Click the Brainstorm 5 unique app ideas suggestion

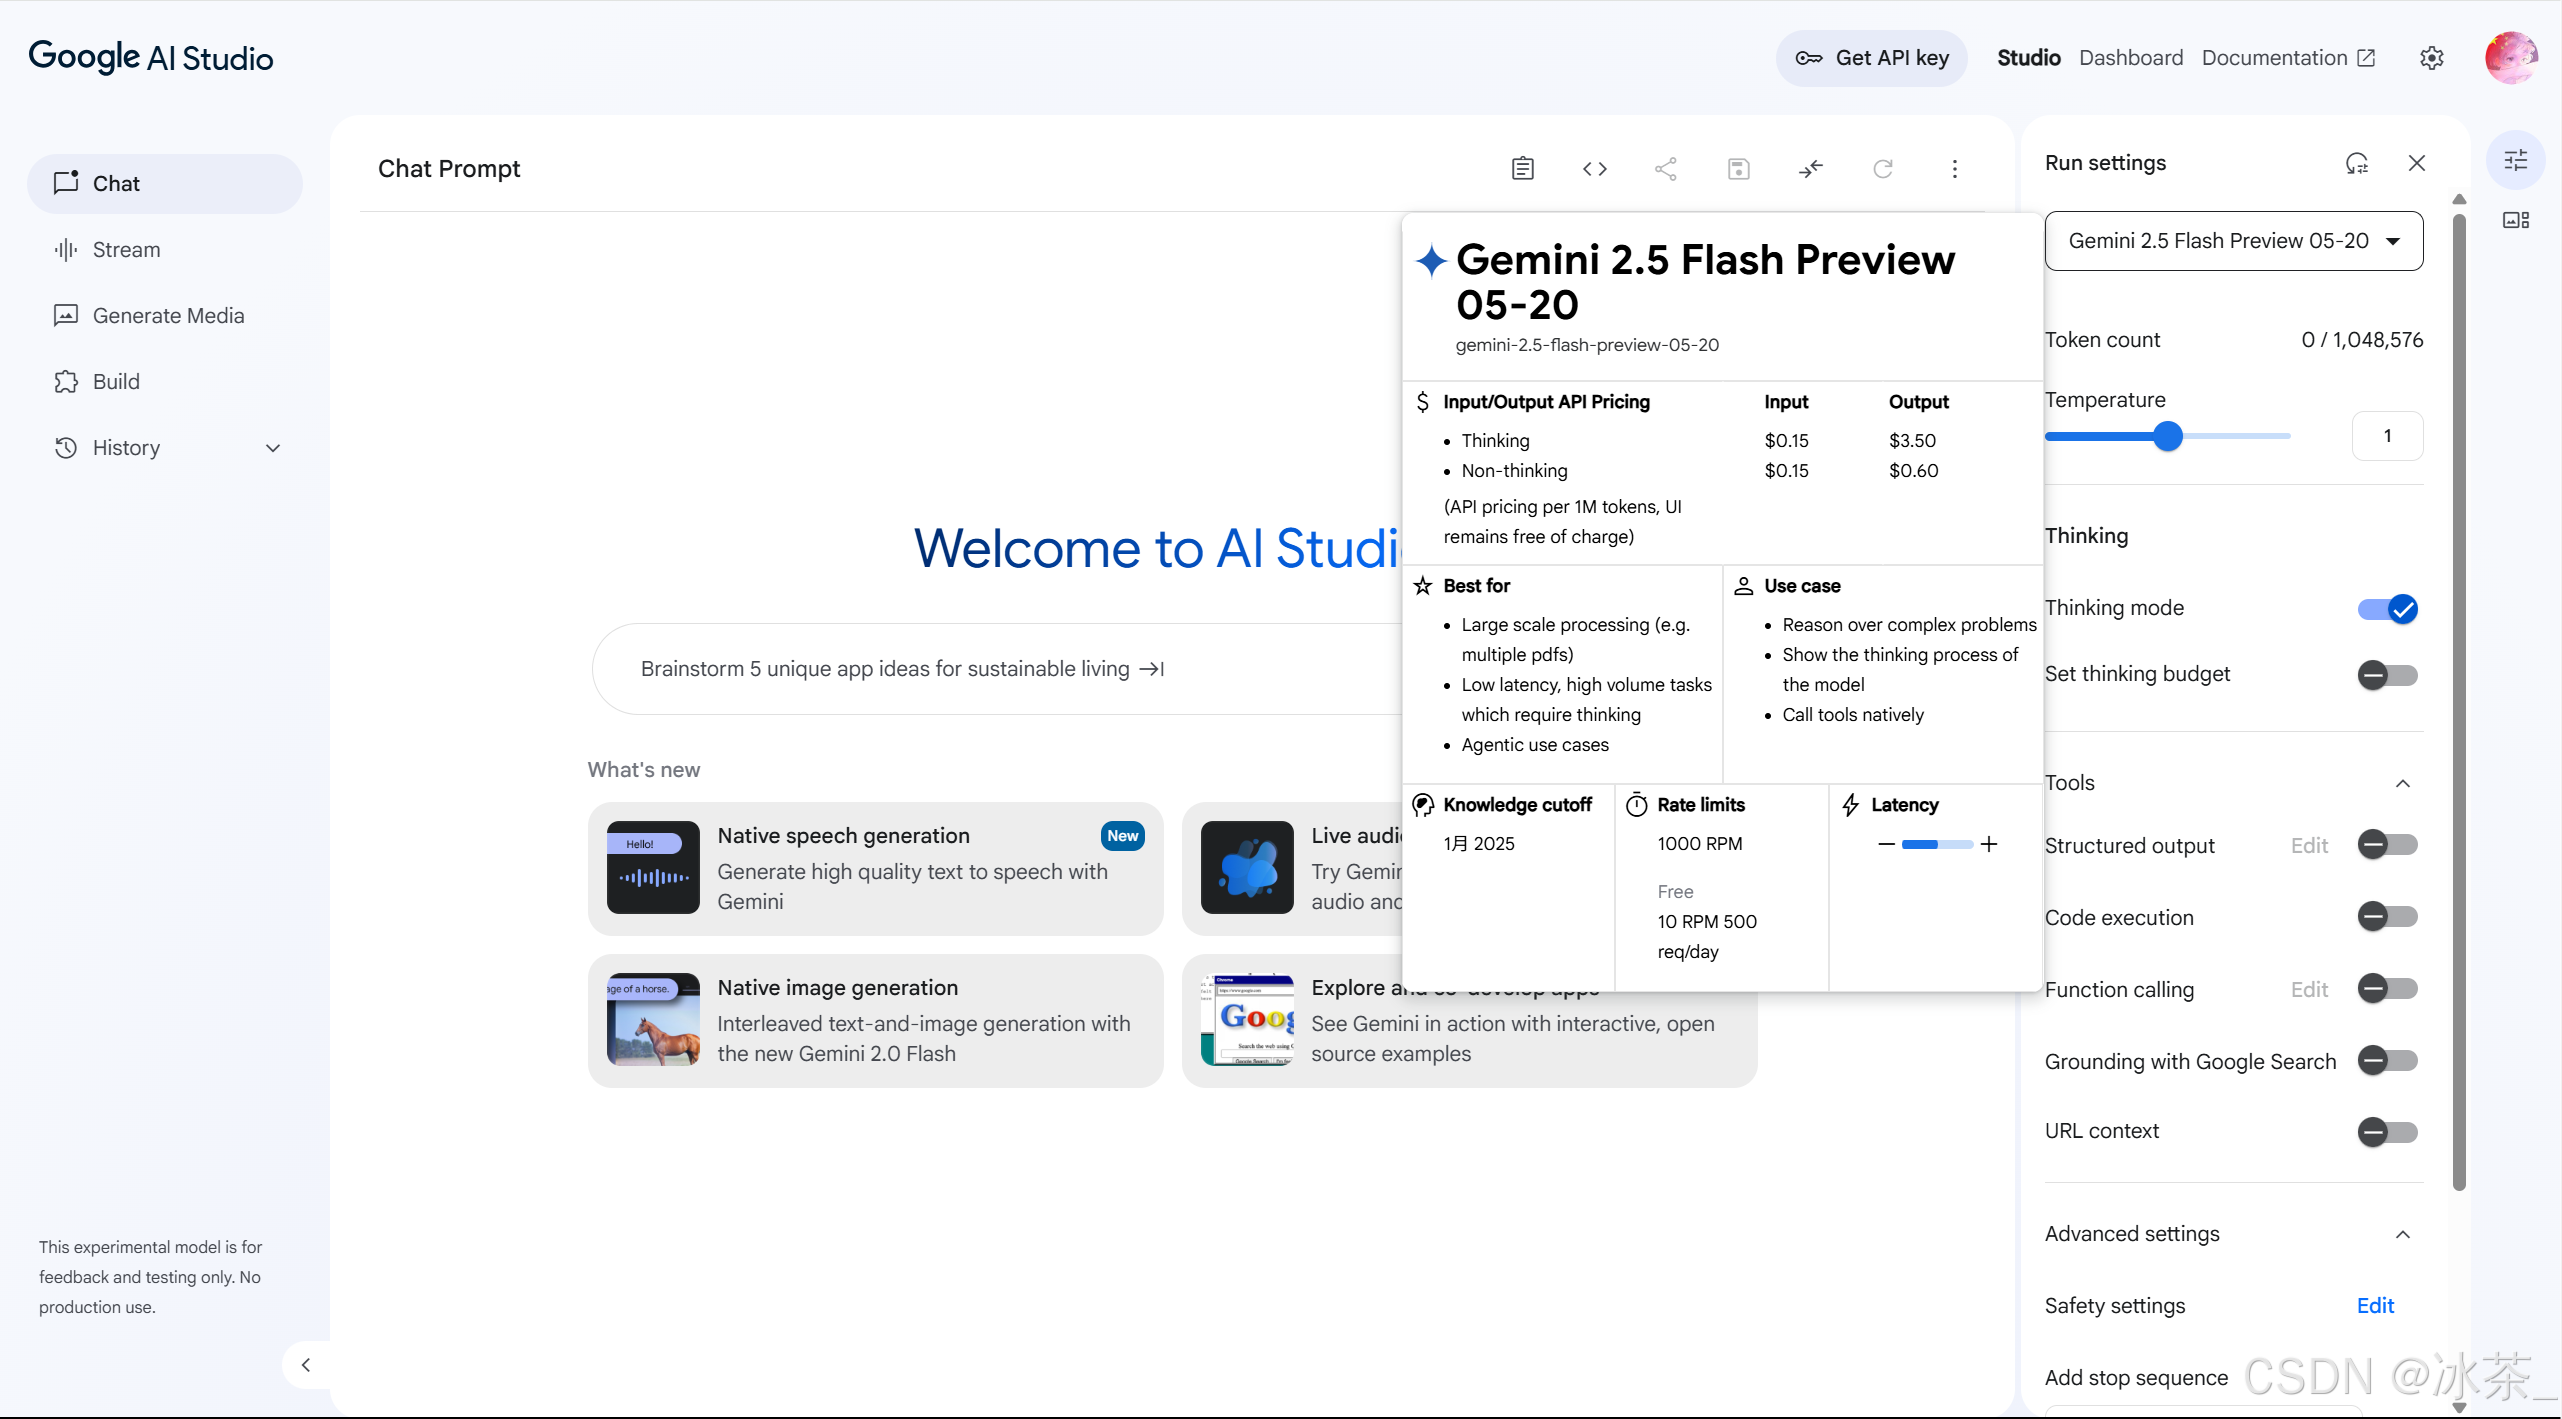[902, 669]
